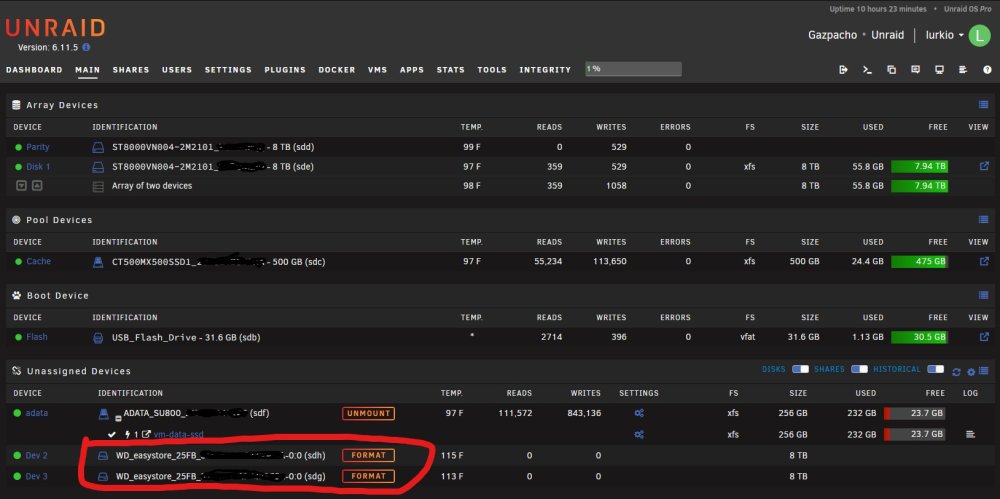The image size is (1000, 499).
Task: Open adata device settings gears icon
Action: click(x=639, y=413)
